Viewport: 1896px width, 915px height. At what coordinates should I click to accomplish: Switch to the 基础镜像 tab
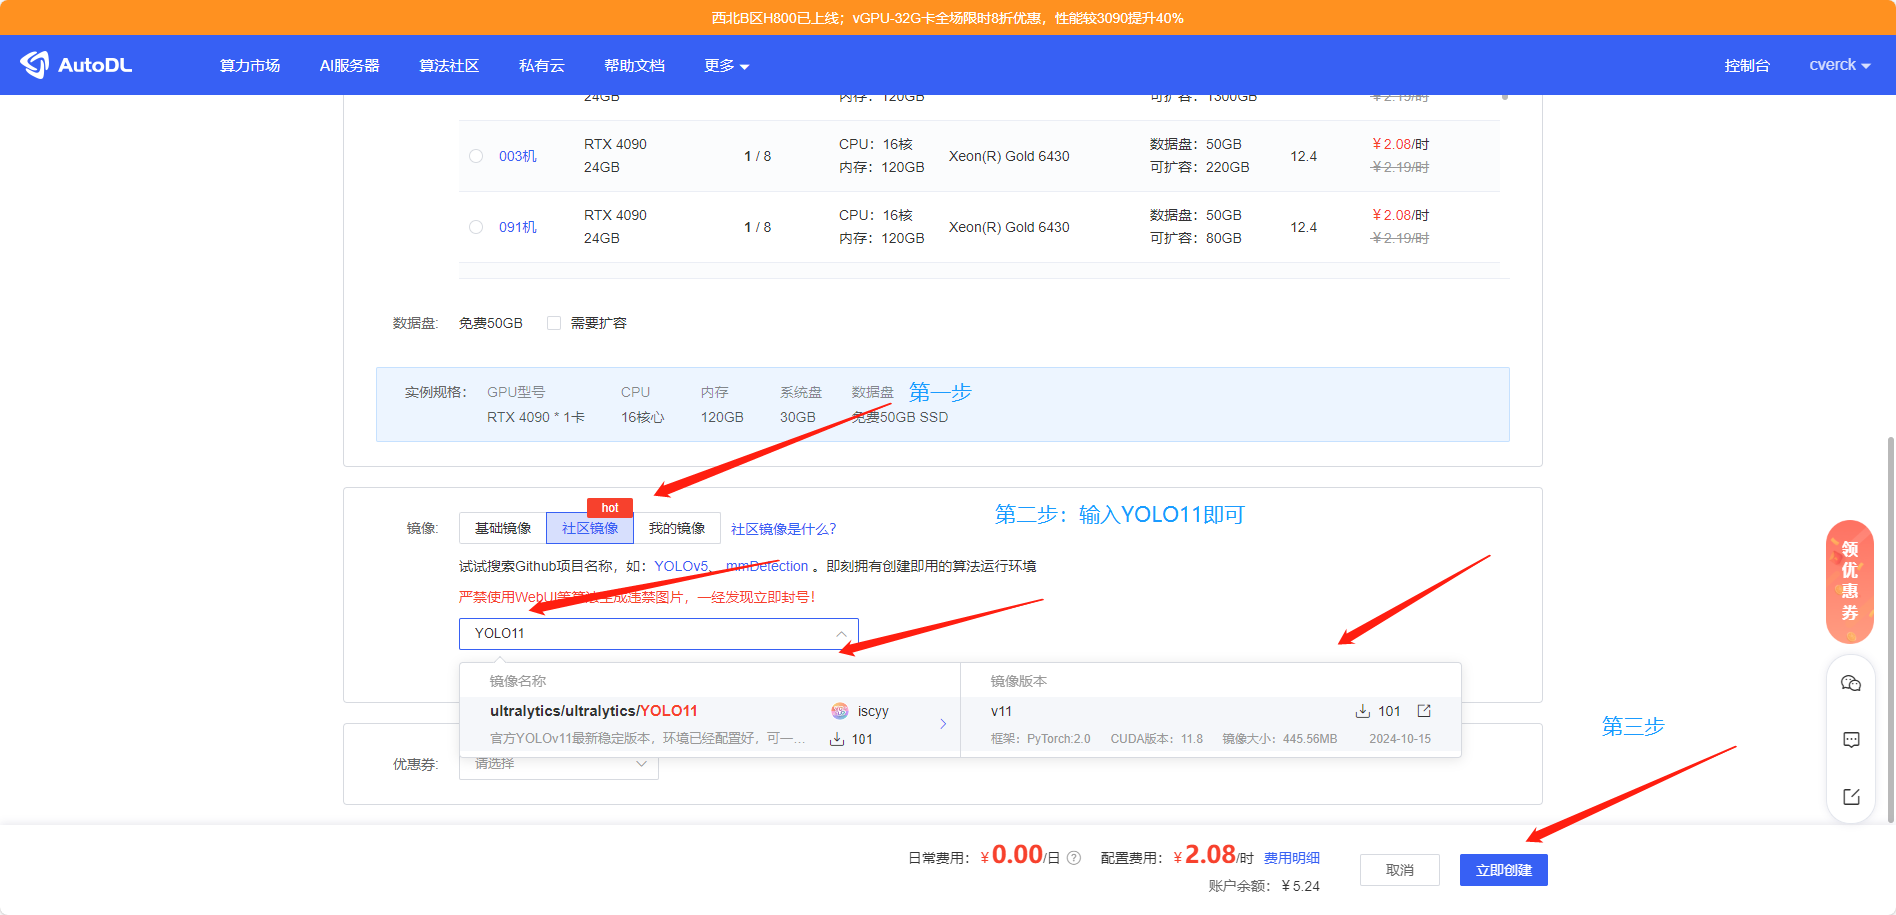pos(503,528)
